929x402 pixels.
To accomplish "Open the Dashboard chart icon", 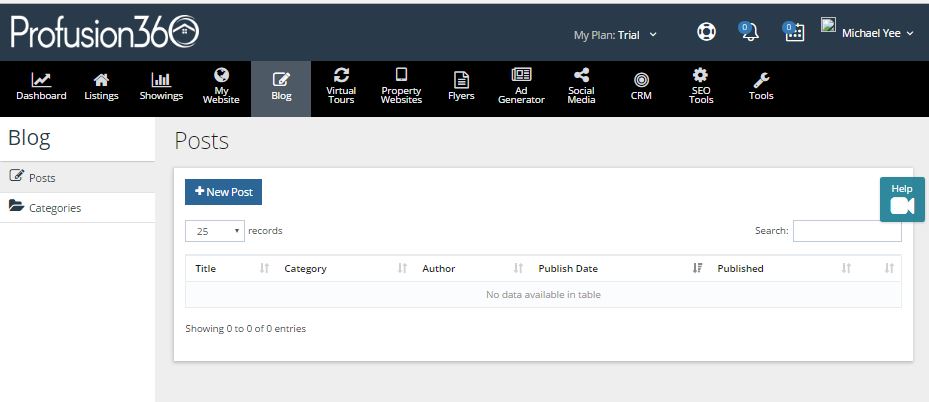I will tap(41, 79).
